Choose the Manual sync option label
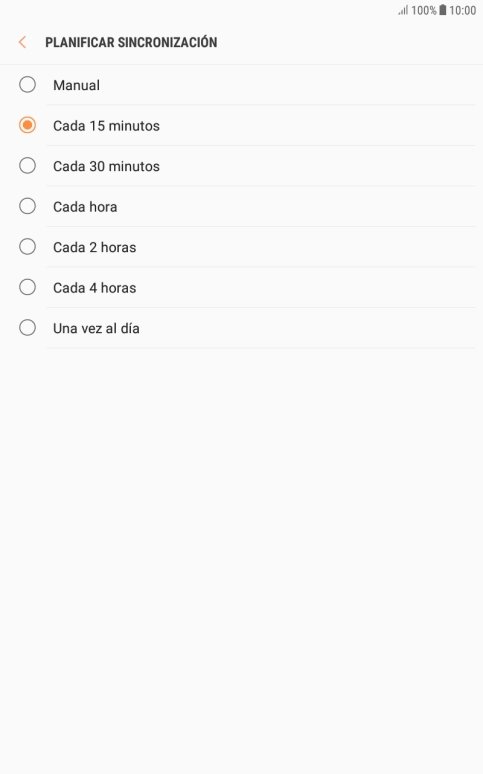Image resolution: width=483 pixels, height=774 pixels. click(x=77, y=85)
